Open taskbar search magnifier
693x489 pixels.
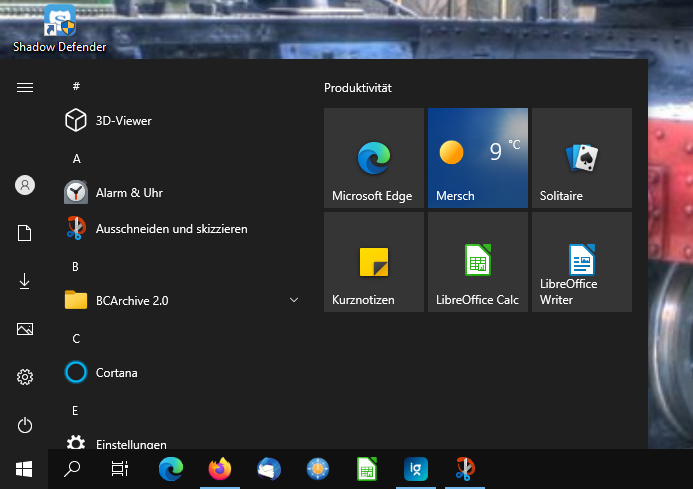[72, 469]
